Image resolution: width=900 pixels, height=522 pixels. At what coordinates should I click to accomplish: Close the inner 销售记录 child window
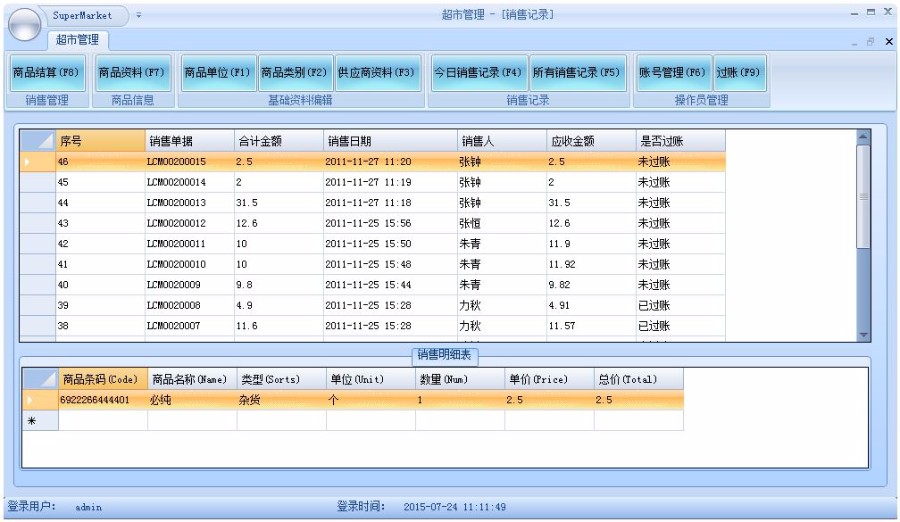(x=889, y=42)
